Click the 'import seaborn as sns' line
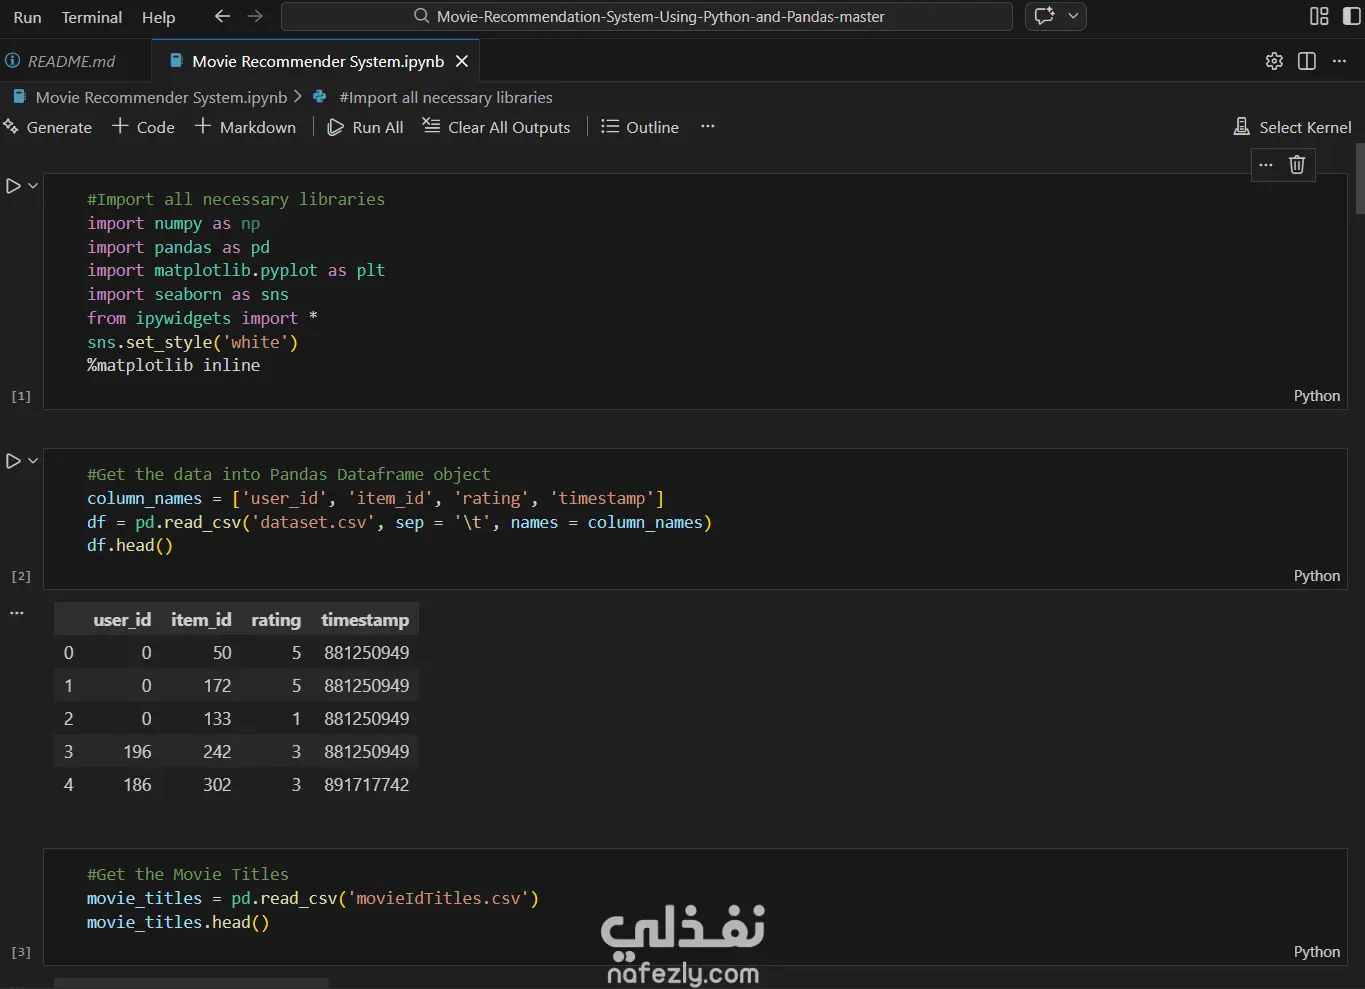 pos(187,295)
